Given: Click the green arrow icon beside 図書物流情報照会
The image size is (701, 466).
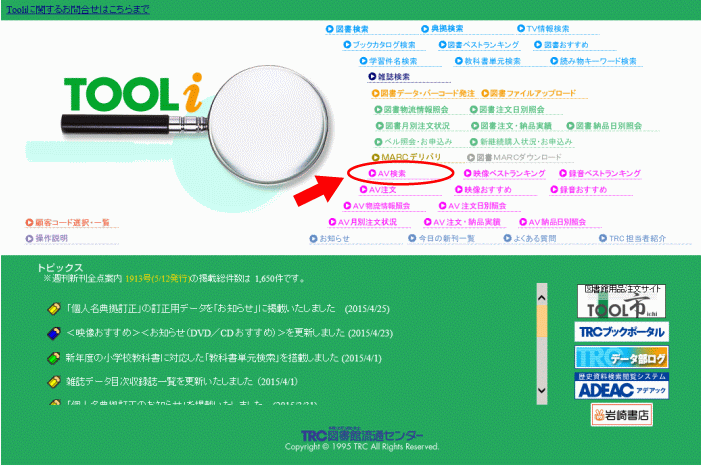Looking at the screenshot, I should point(378,110).
